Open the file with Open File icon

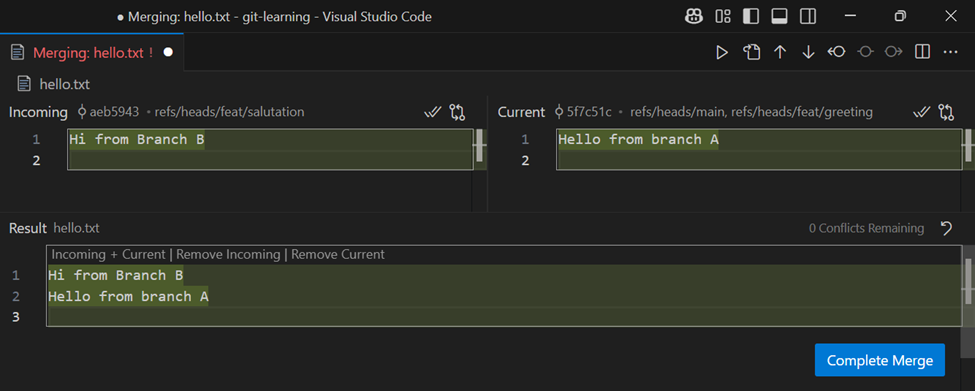point(752,53)
